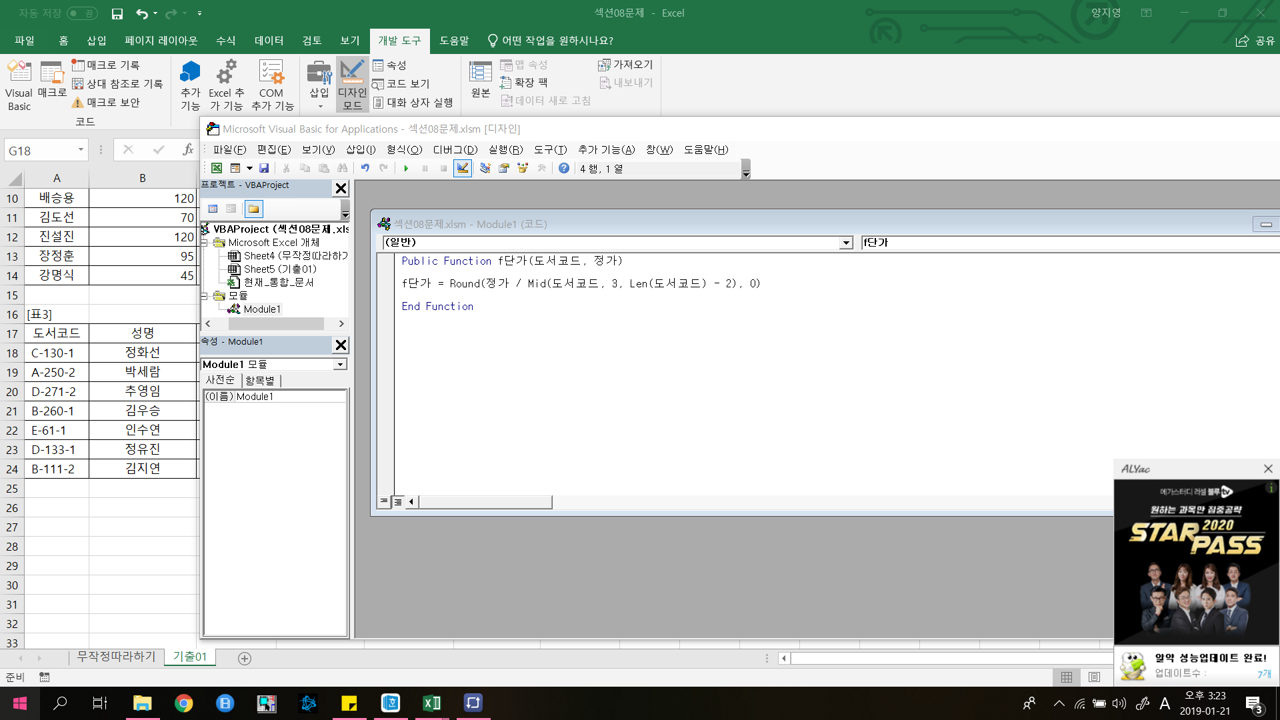
Task: Select Sheet5 (기출01) in the project tree
Action: coord(279,269)
